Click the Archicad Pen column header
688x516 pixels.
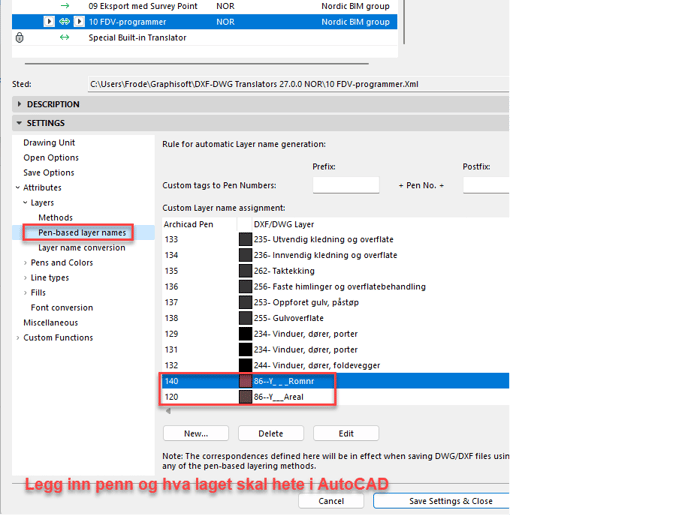tap(200, 224)
